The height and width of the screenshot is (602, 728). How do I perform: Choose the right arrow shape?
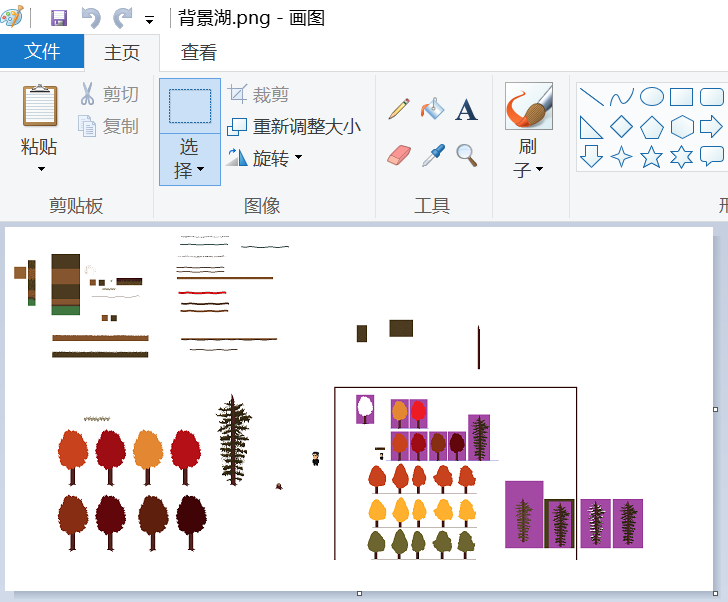[x=711, y=127]
